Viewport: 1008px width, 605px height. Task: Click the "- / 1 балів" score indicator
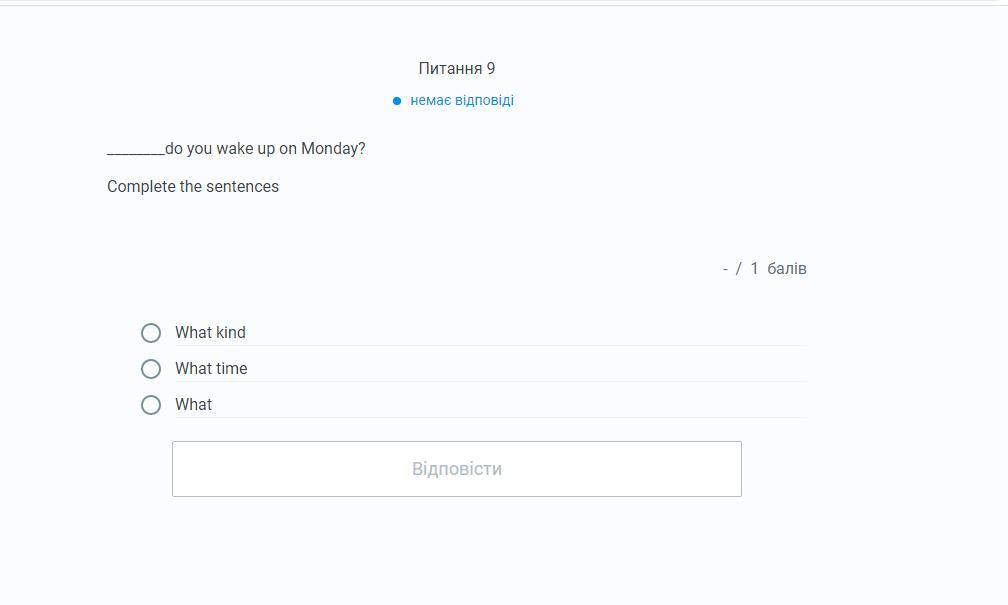(764, 269)
